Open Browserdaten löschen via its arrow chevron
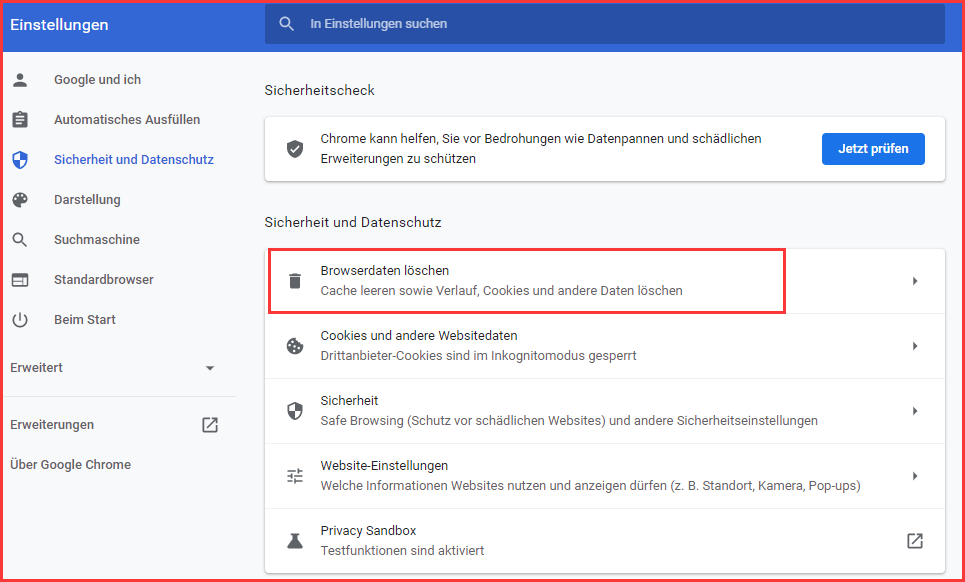This screenshot has width=965, height=582. click(x=914, y=280)
